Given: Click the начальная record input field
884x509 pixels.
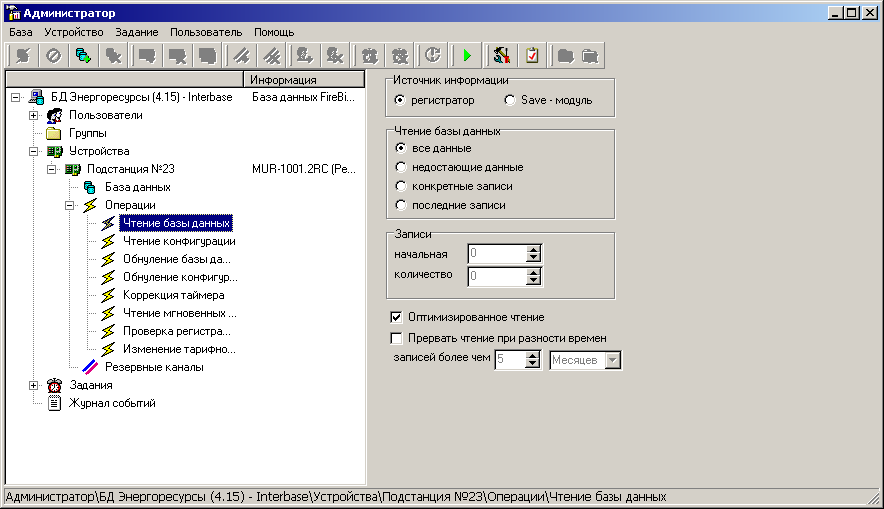Looking at the screenshot, I should tap(497, 254).
